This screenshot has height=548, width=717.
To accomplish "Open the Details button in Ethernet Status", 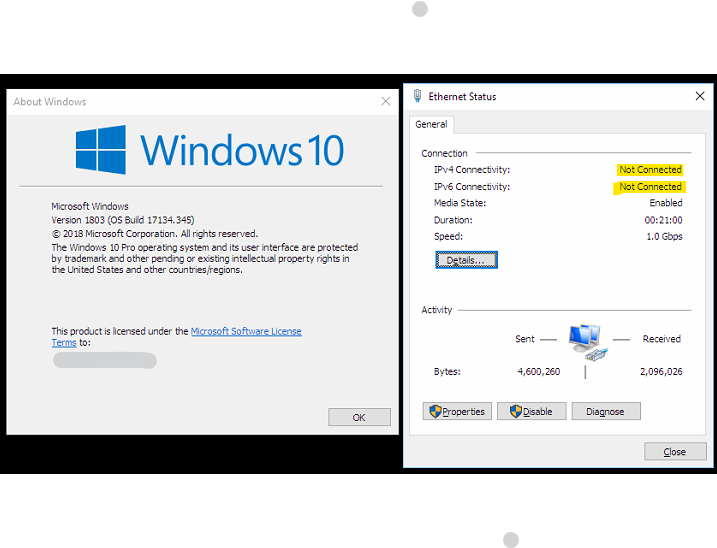I will (x=466, y=260).
